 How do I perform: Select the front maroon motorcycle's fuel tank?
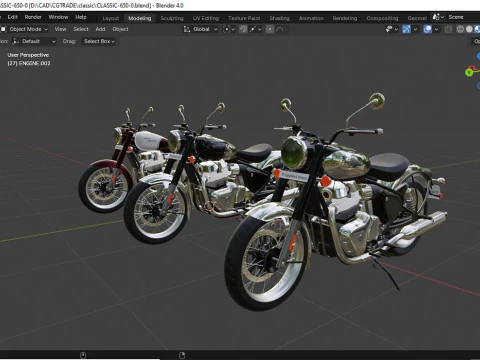(x=150, y=141)
